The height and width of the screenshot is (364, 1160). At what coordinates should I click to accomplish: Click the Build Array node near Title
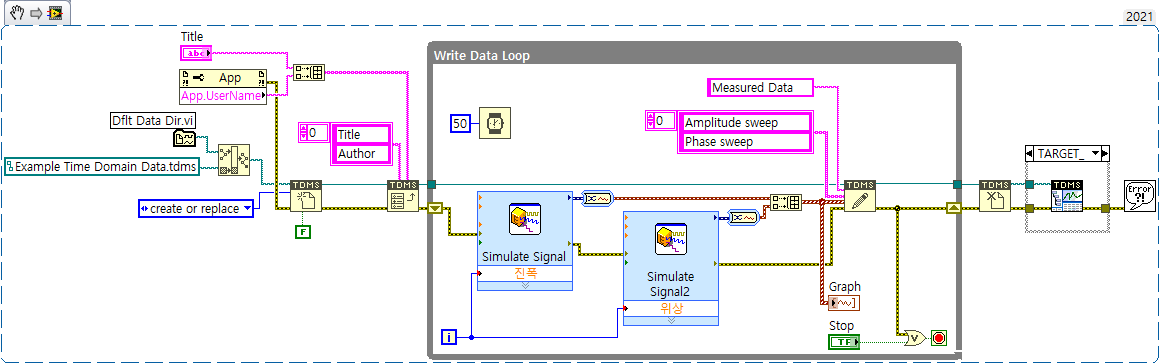point(308,72)
